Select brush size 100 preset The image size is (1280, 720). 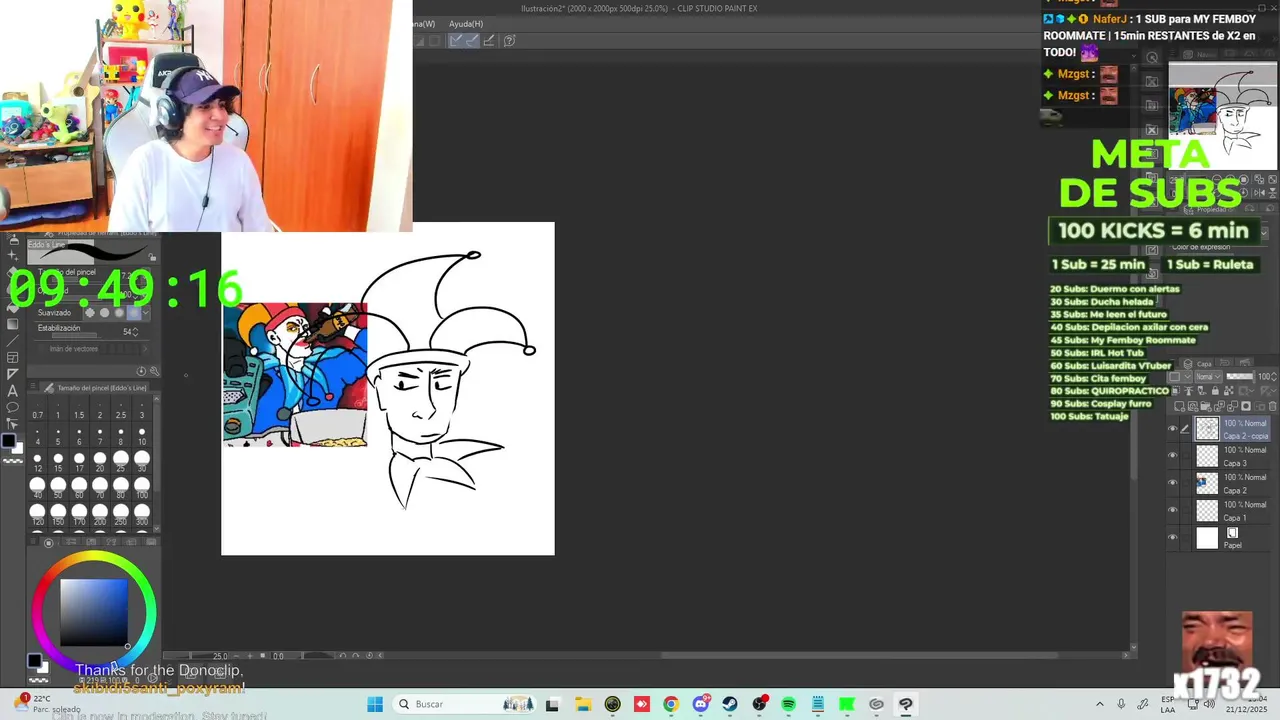142,489
